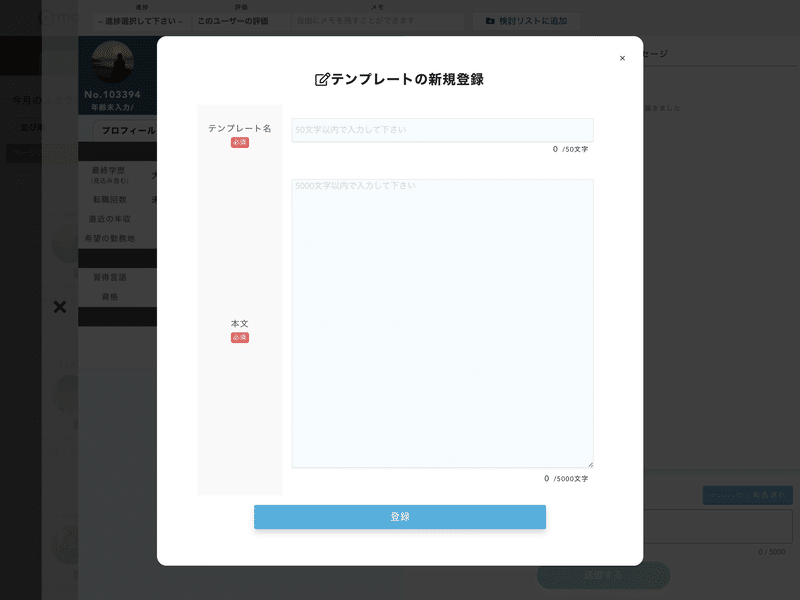Screen dimensions: 800x600
Task: Click the background memo input field
Action: (377, 21)
